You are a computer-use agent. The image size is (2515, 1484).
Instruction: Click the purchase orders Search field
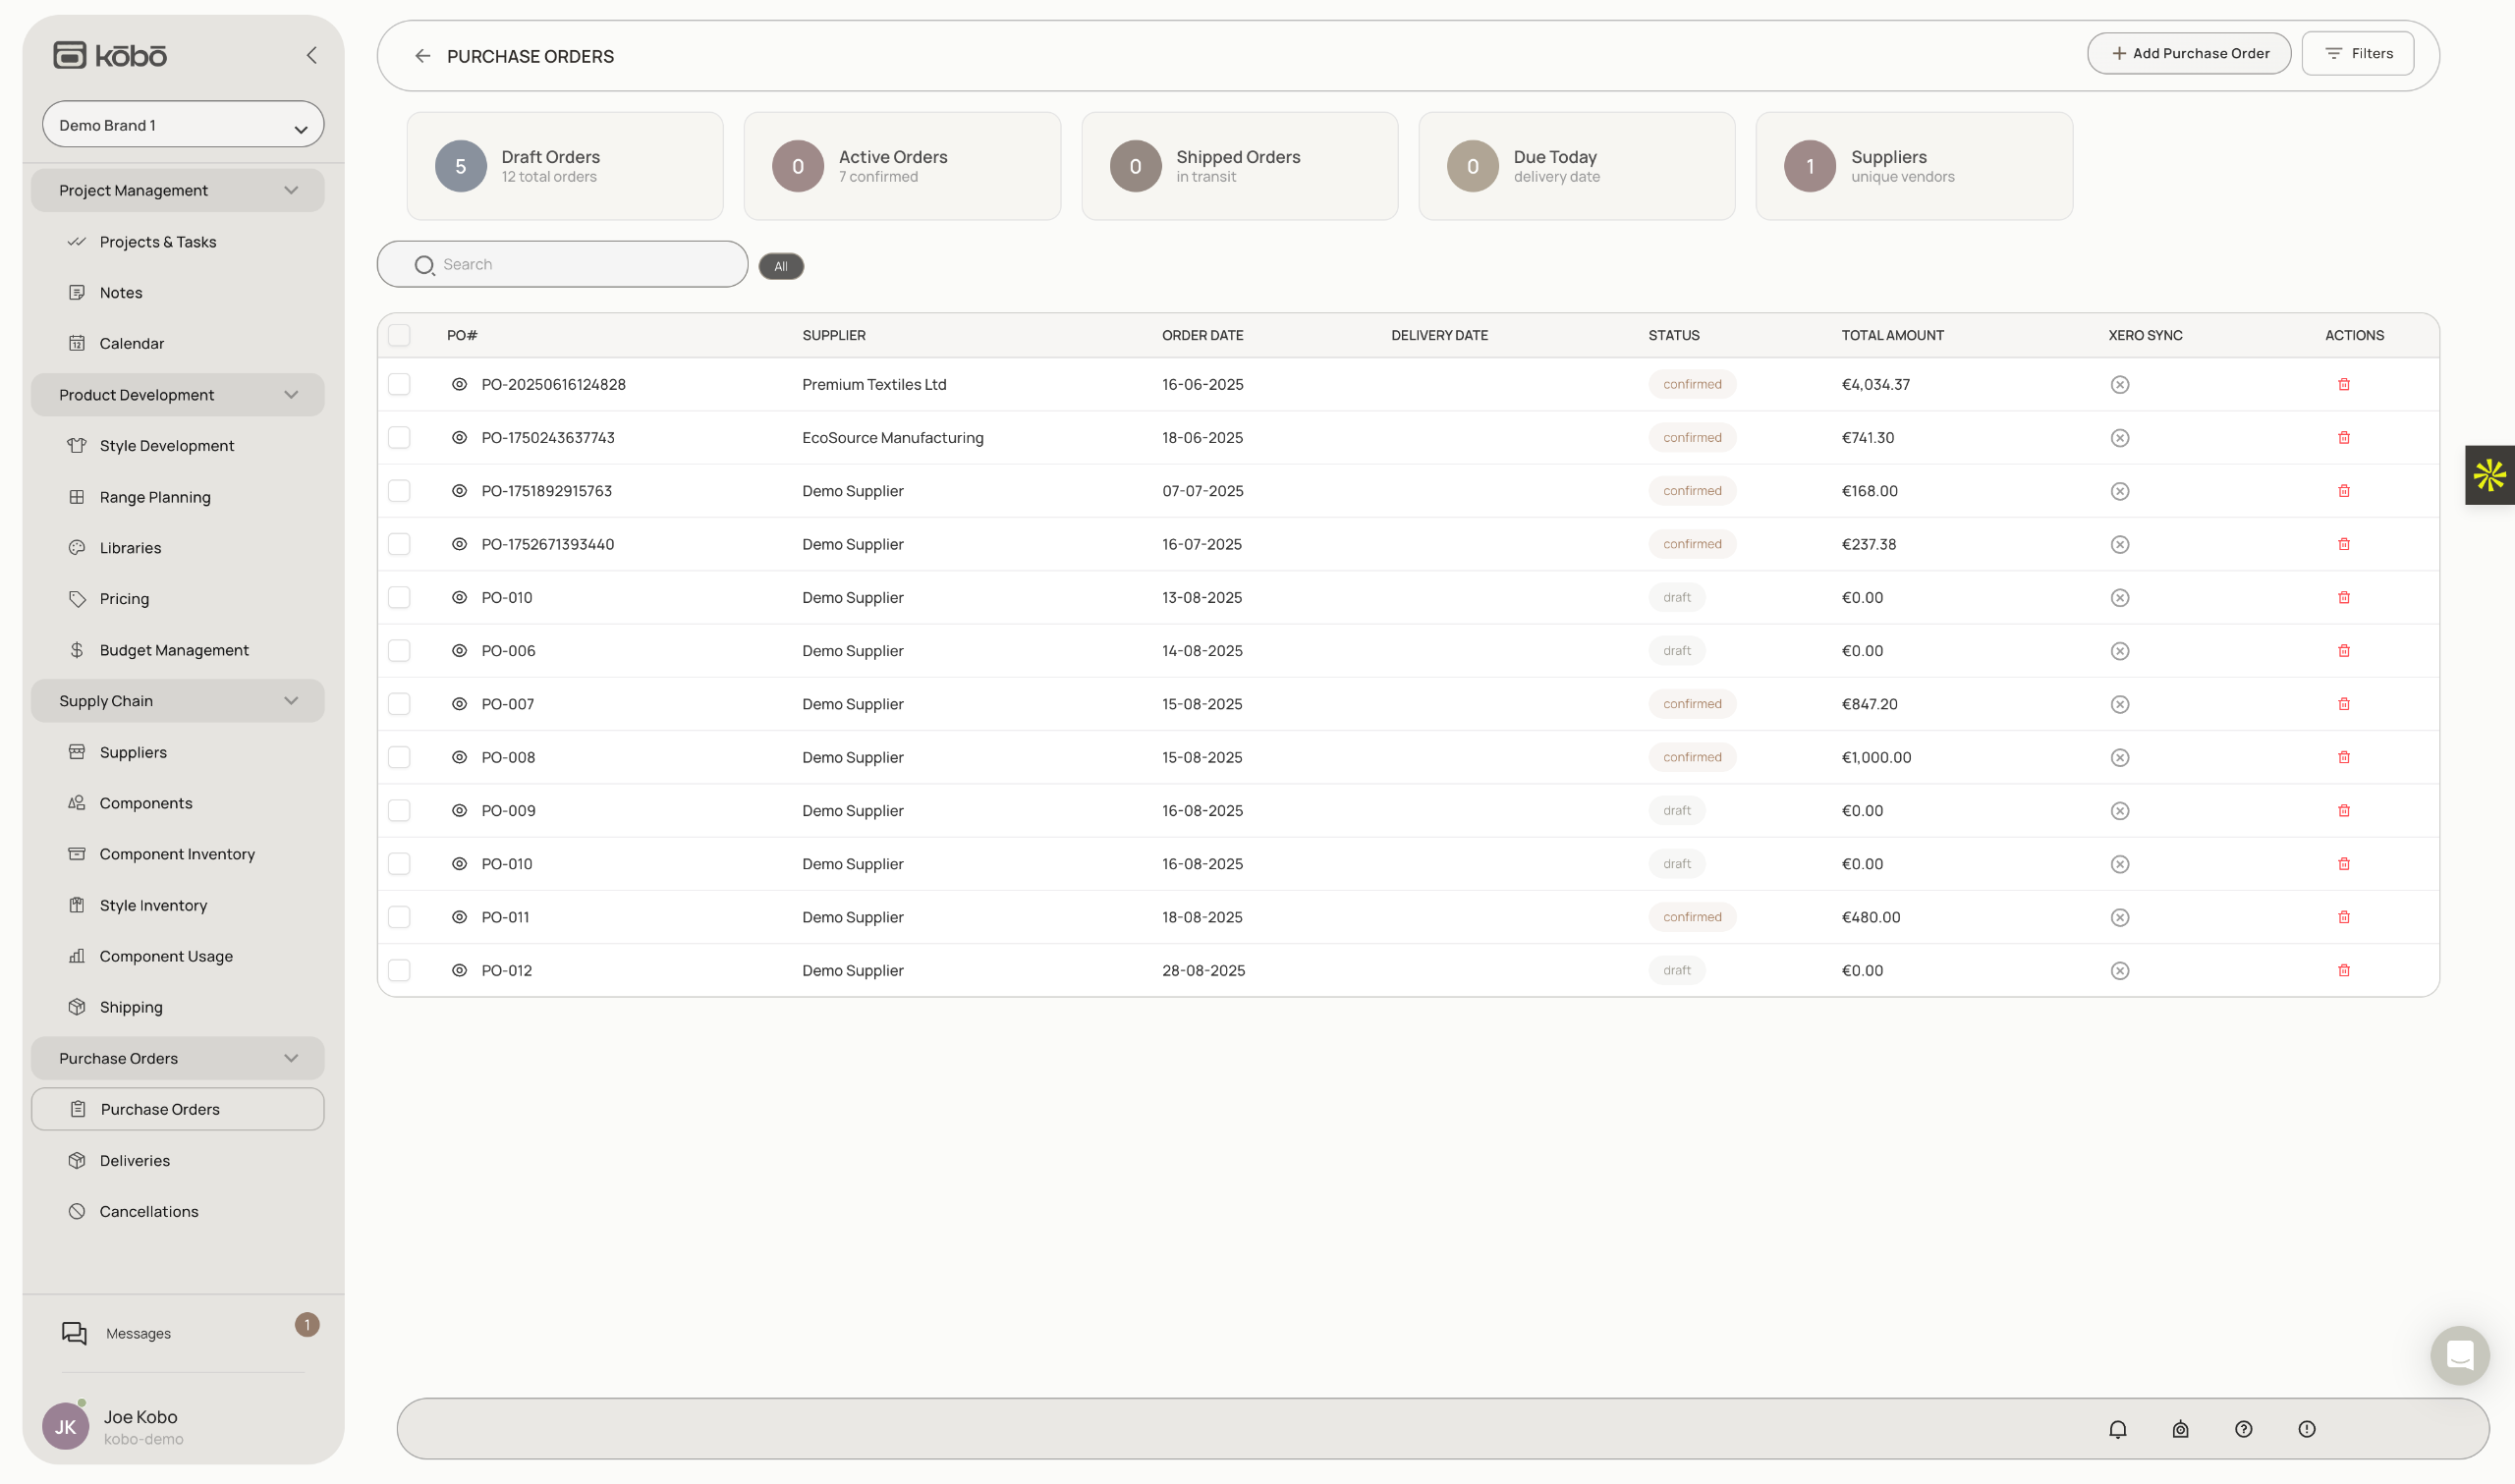click(x=580, y=264)
